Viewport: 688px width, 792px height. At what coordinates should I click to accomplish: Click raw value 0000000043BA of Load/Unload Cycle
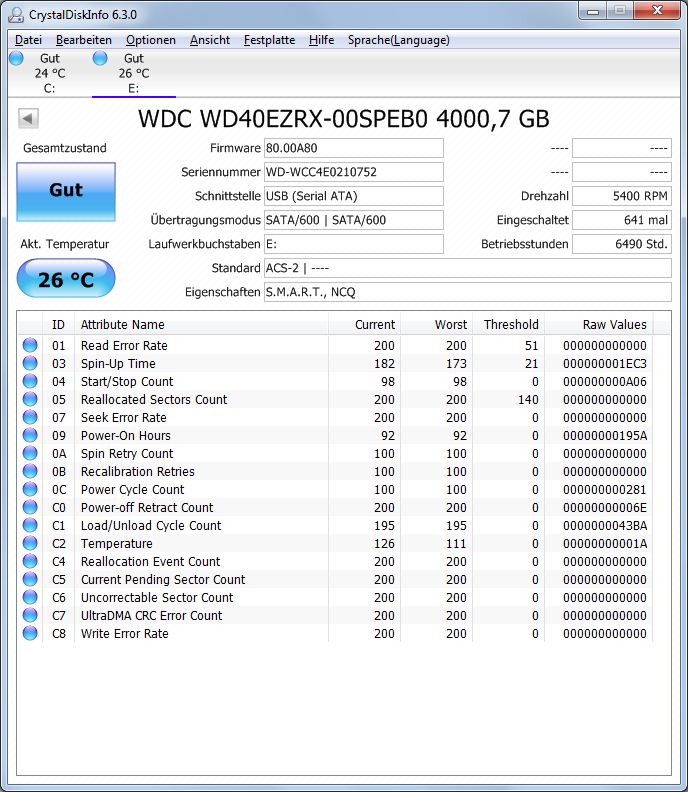pyautogui.click(x=605, y=525)
